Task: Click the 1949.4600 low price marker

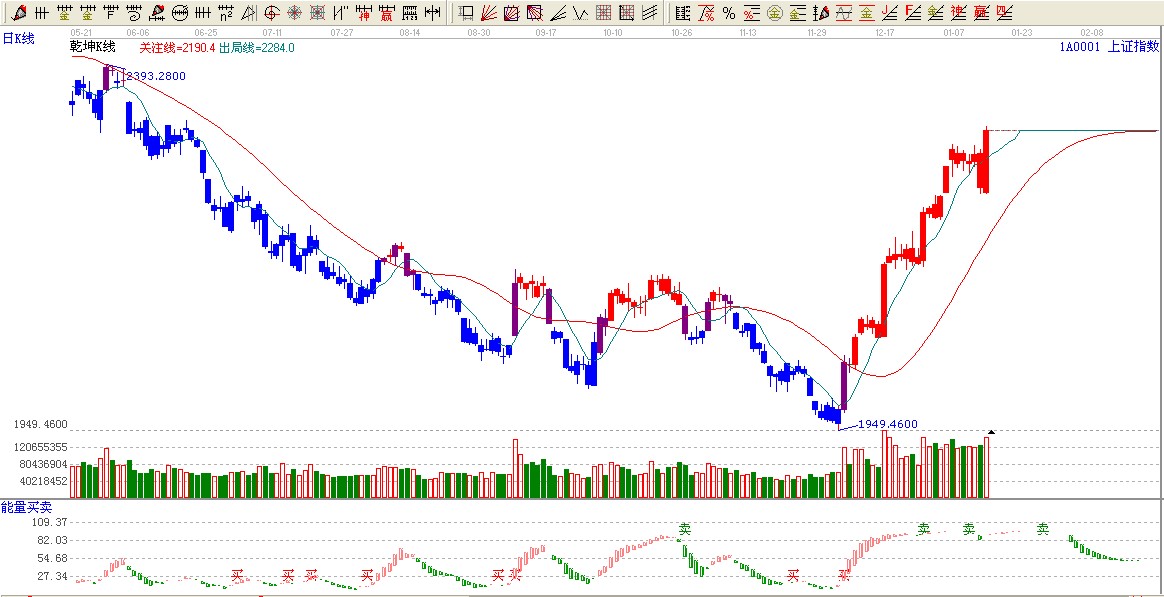Action: pyautogui.click(x=887, y=424)
